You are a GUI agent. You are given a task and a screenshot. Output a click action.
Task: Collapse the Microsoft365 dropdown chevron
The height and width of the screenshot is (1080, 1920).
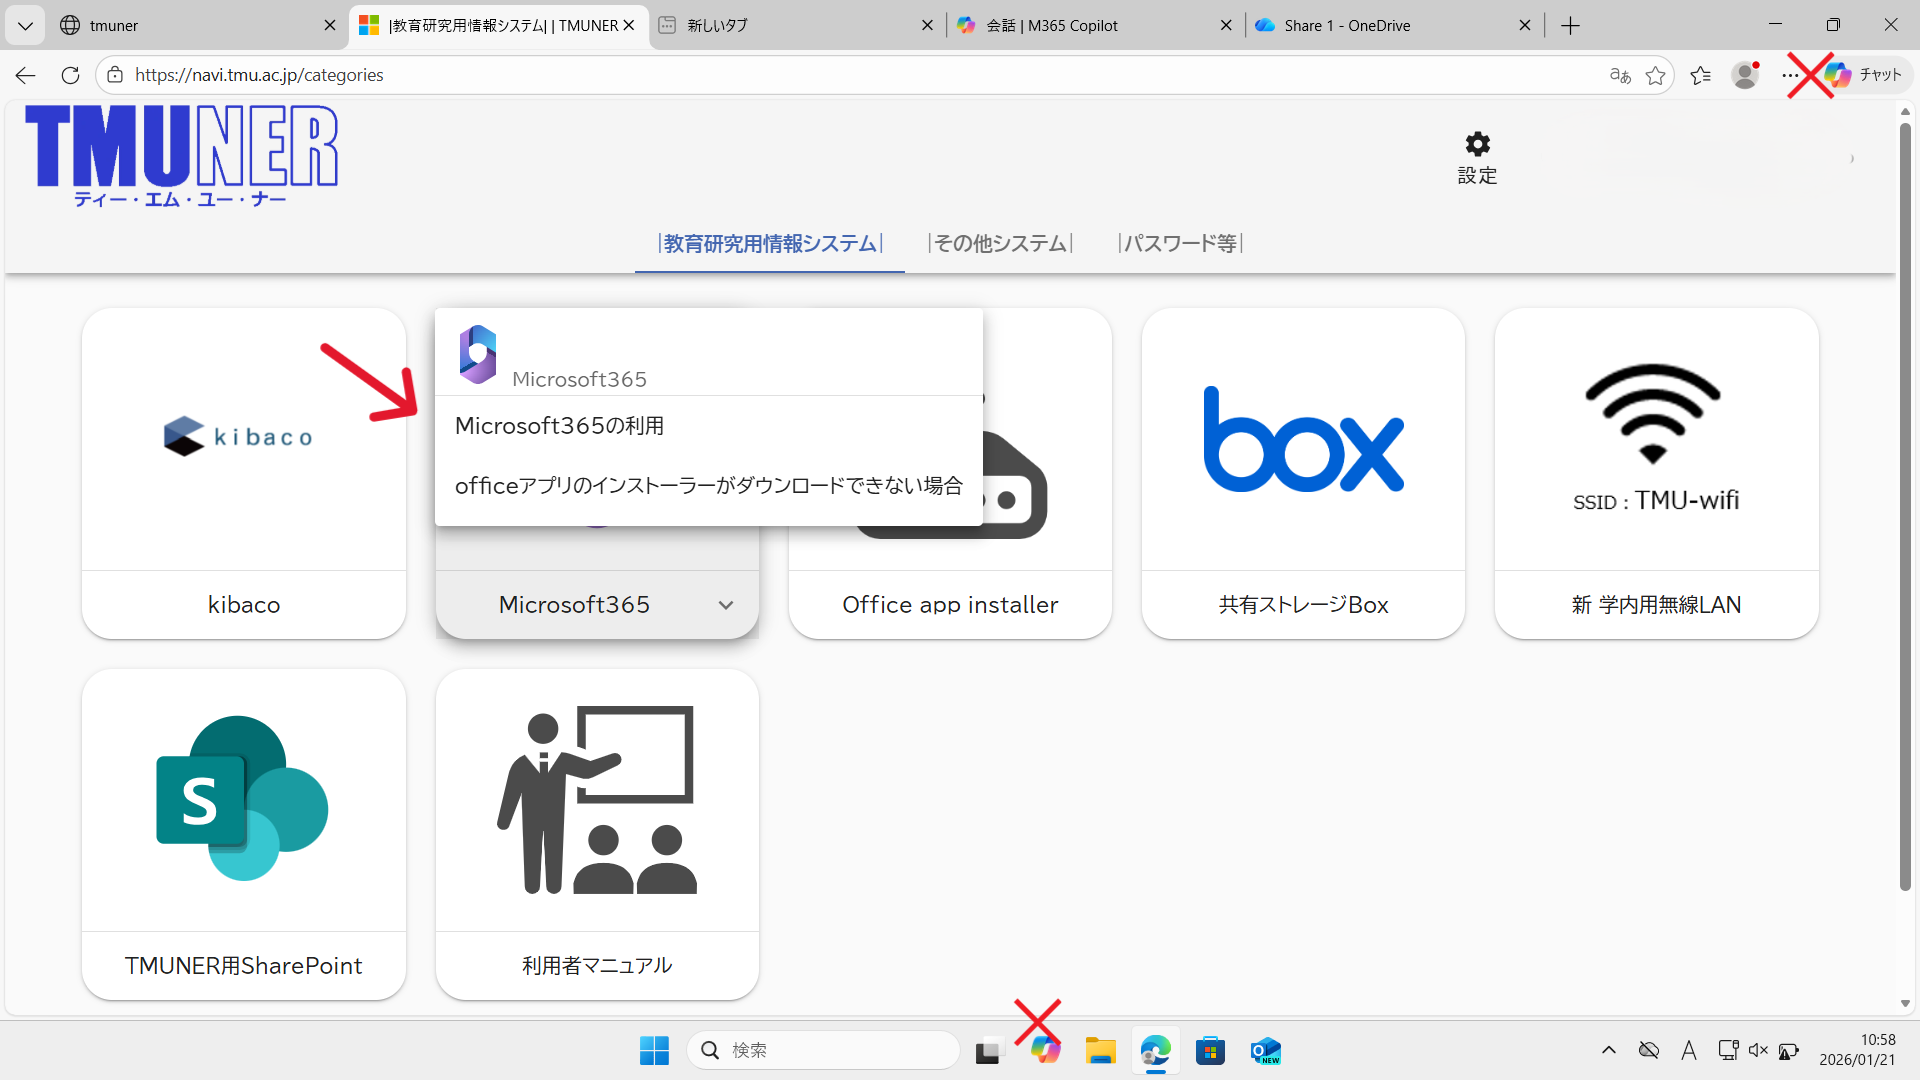point(726,605)
